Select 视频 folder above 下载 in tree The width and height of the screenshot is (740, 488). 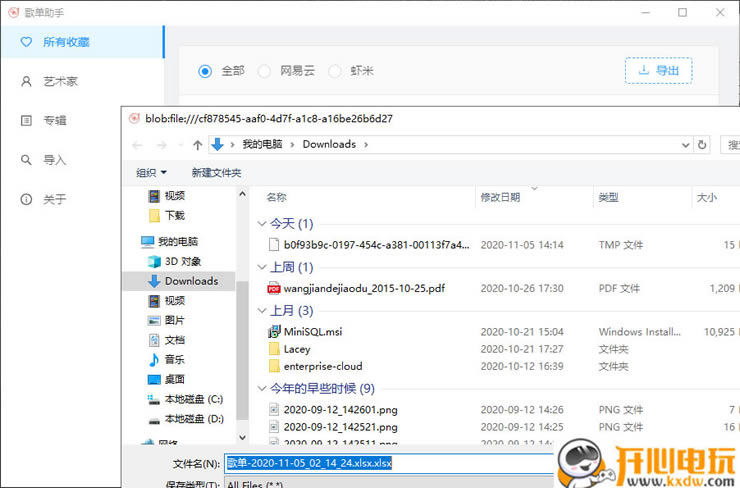[x=174, y=196]
